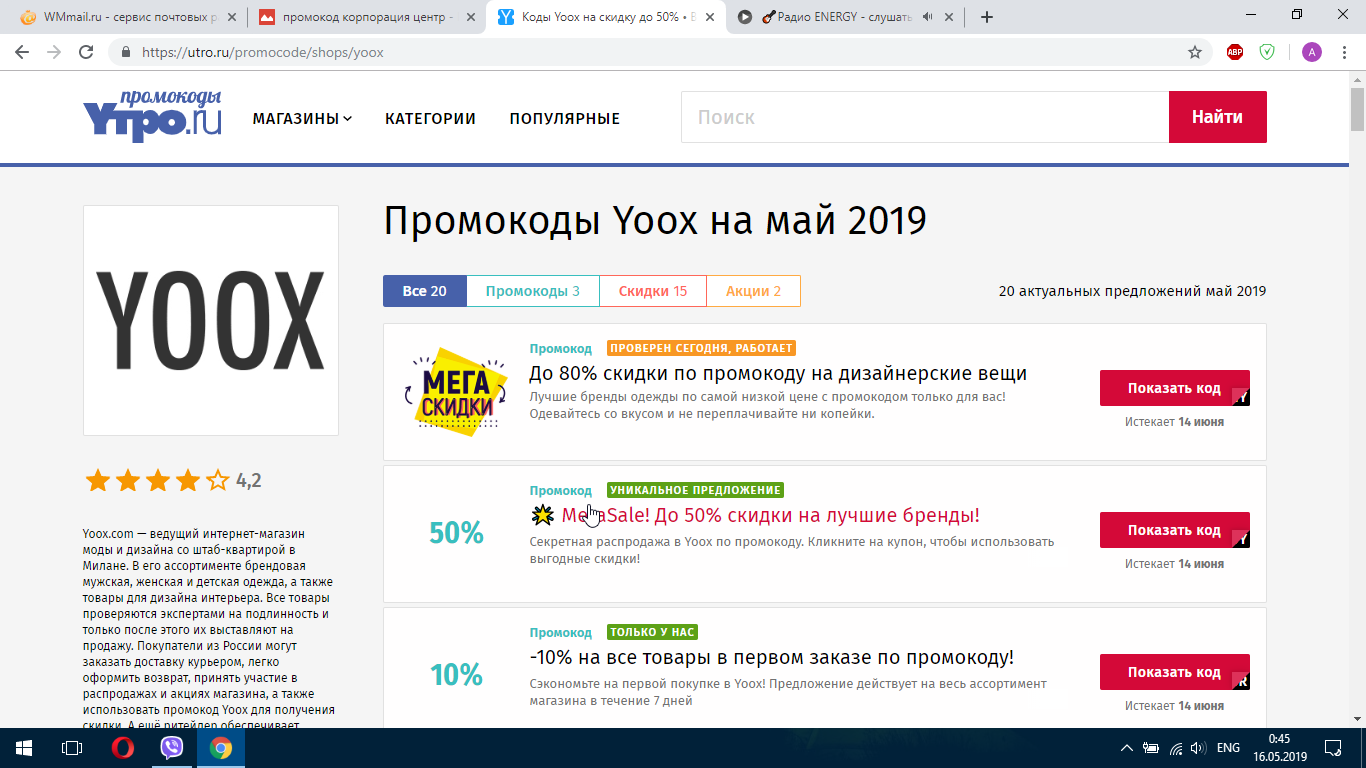Go back with browser back arrow
This screenshot has height=768, width=1366.
(22, 52)
